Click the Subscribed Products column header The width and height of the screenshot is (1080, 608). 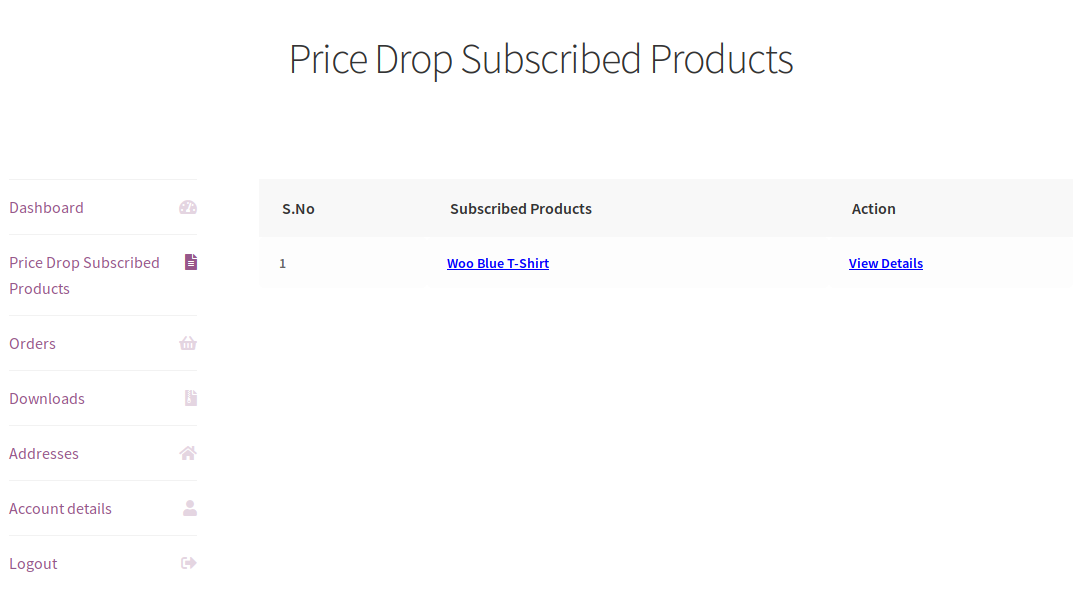click(521, 209)
